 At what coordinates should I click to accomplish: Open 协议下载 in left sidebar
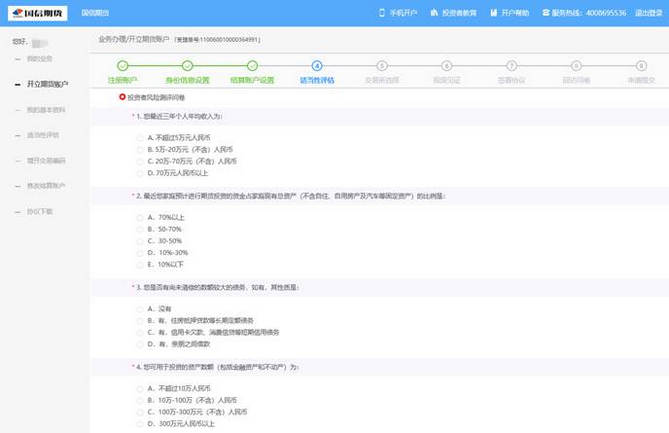(40, 212)
